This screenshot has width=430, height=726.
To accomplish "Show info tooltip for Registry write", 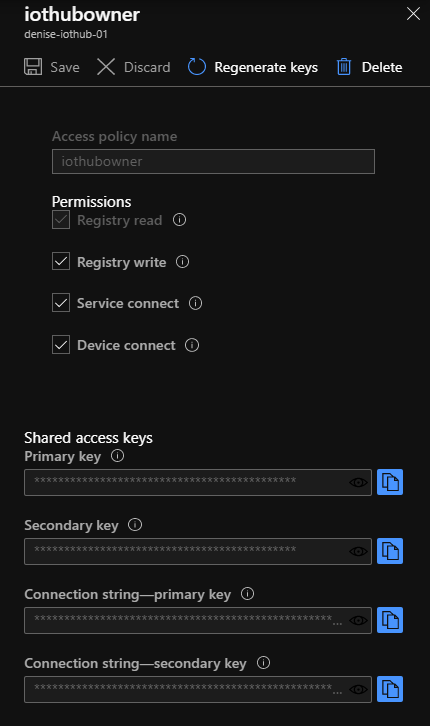I will (182, 262).
